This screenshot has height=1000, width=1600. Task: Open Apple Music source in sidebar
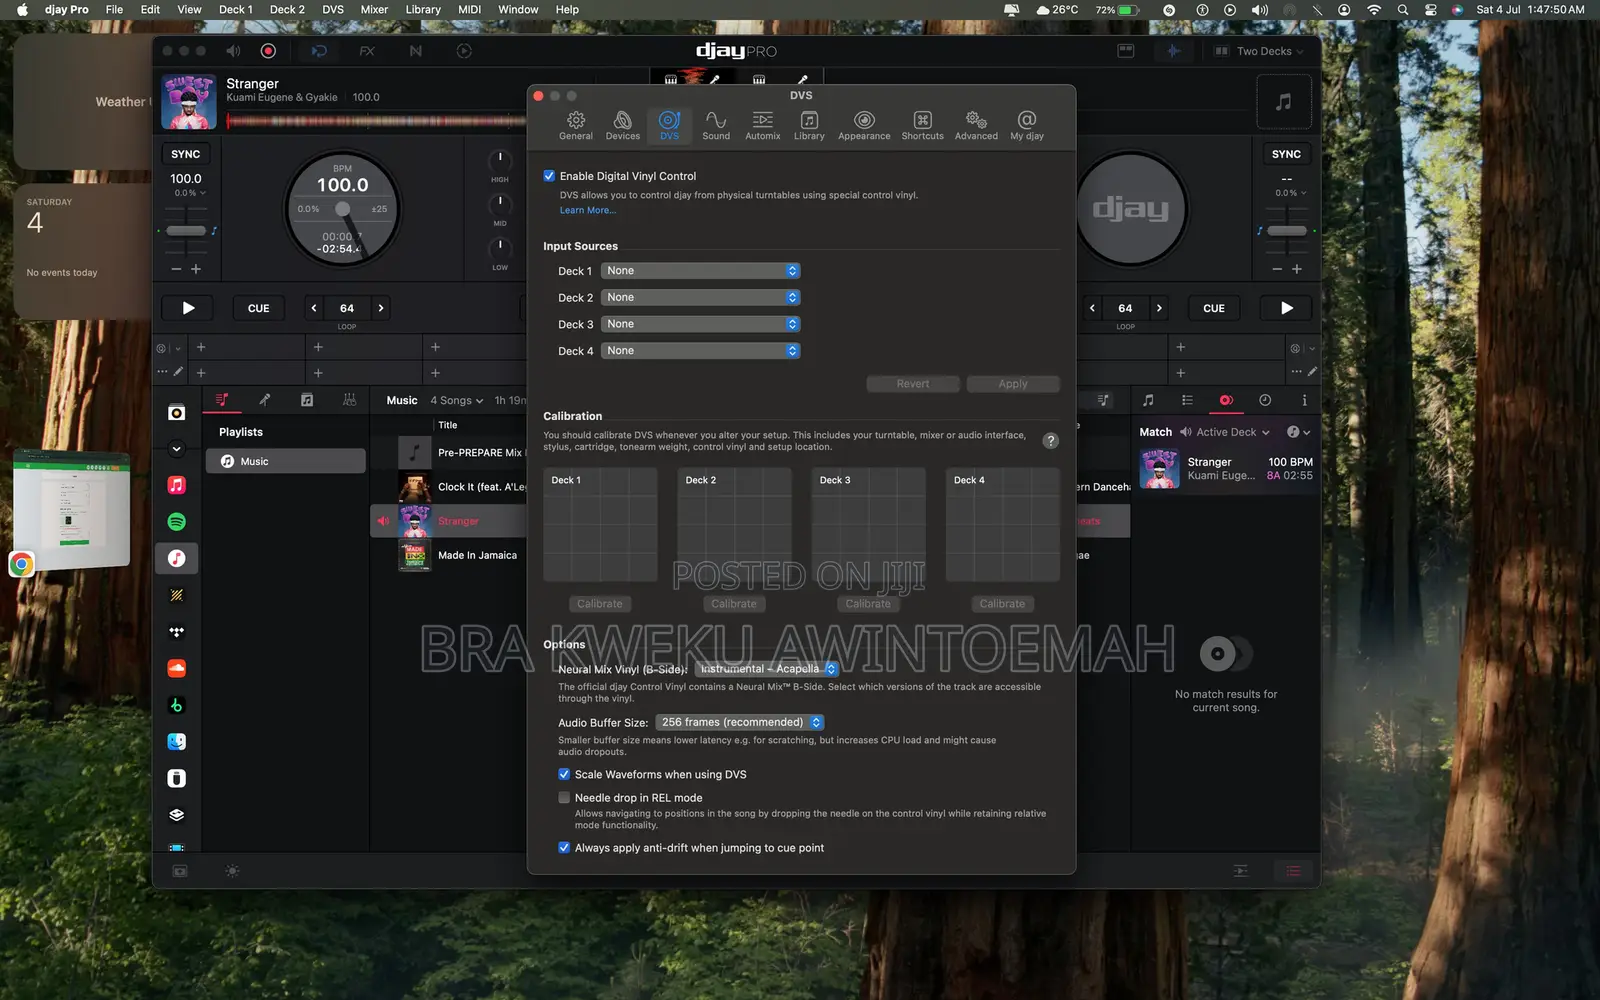pos(177,485)
